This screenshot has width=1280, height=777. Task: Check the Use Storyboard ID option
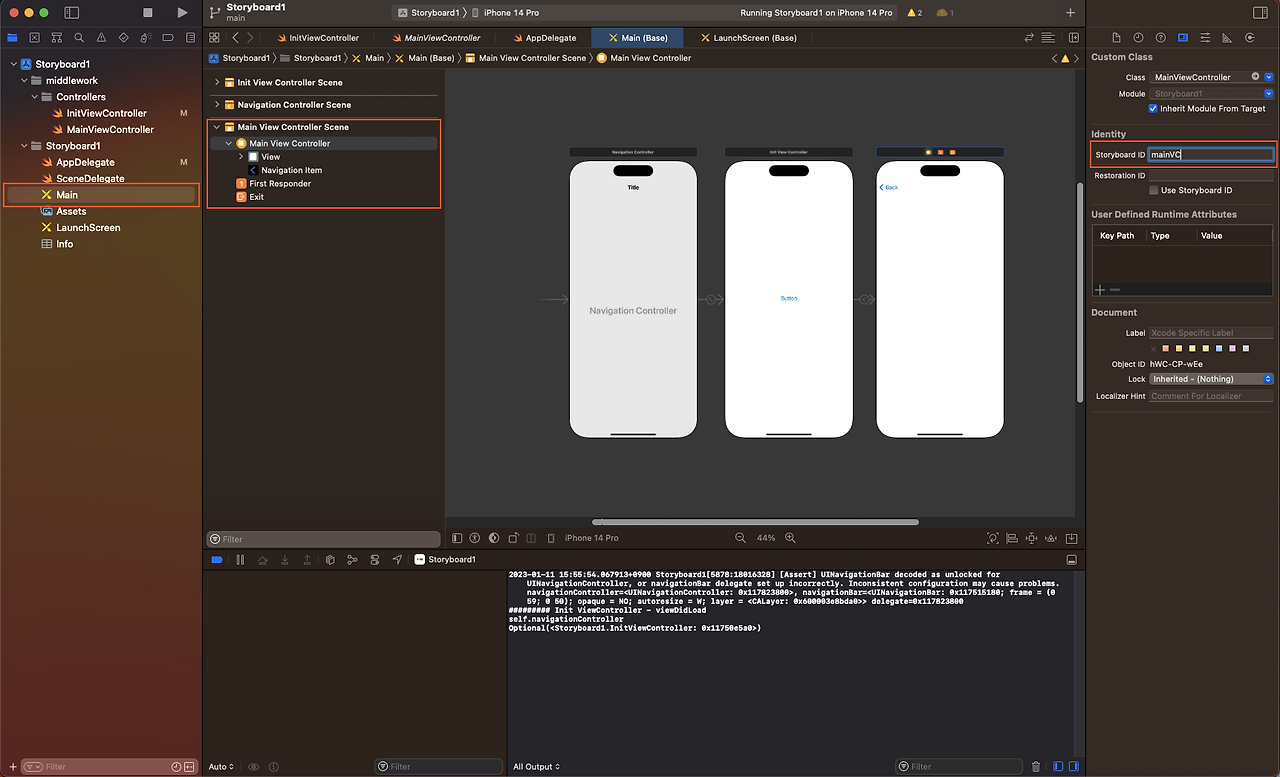(1152, 190)
